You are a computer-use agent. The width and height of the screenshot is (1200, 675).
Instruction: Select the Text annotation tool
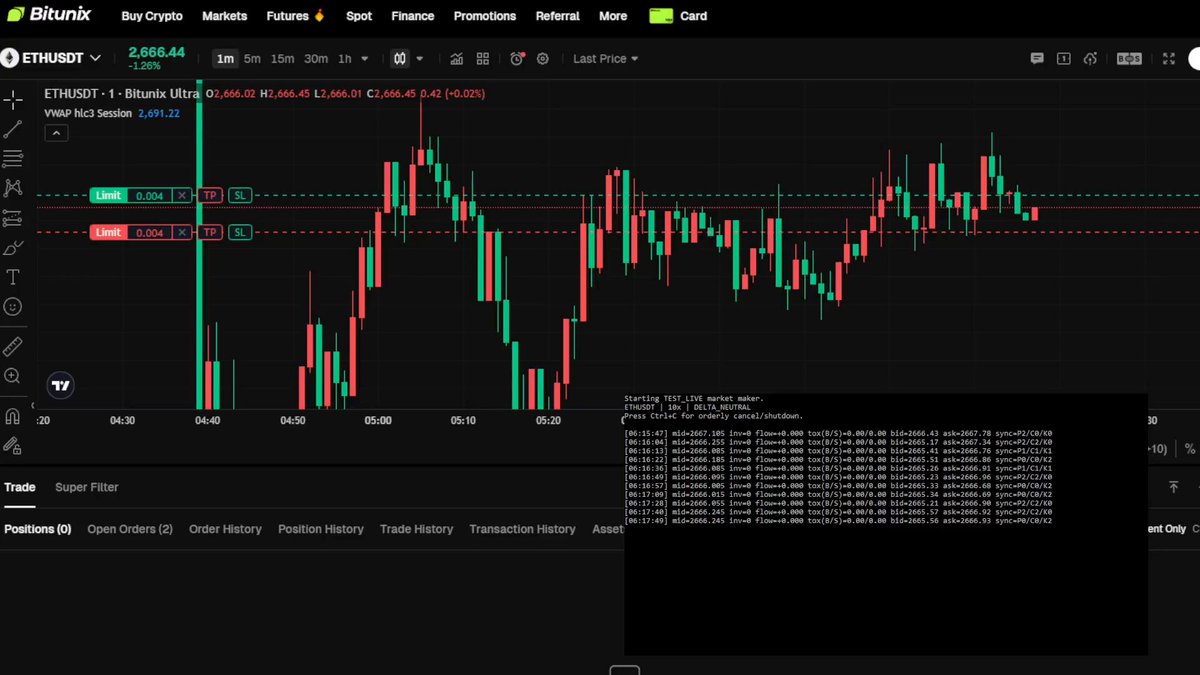[x=13, y=277]
